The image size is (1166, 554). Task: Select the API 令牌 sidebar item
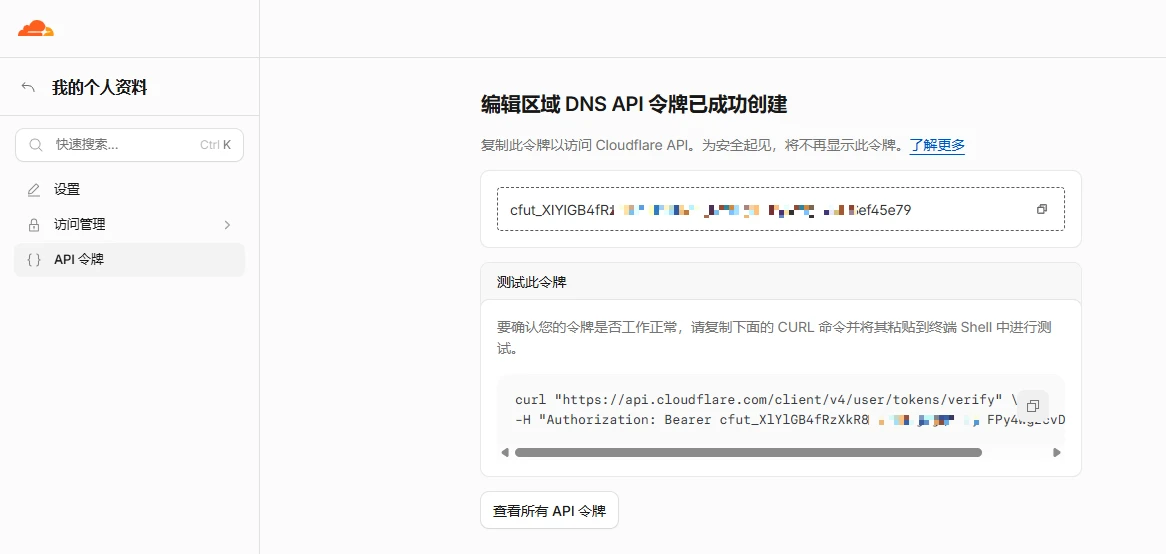129,260
